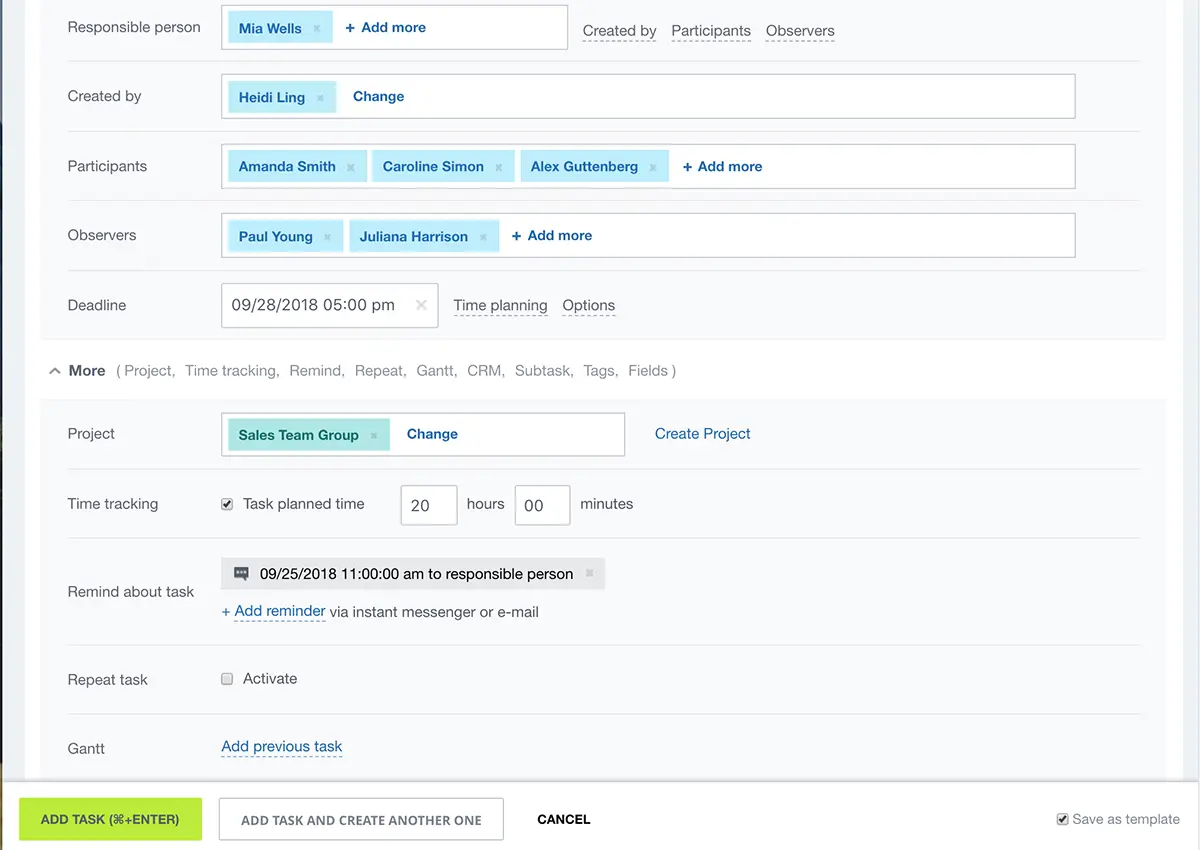Click the green Add Task button
Screen dimensions: 1200x850
coord(110,819)
